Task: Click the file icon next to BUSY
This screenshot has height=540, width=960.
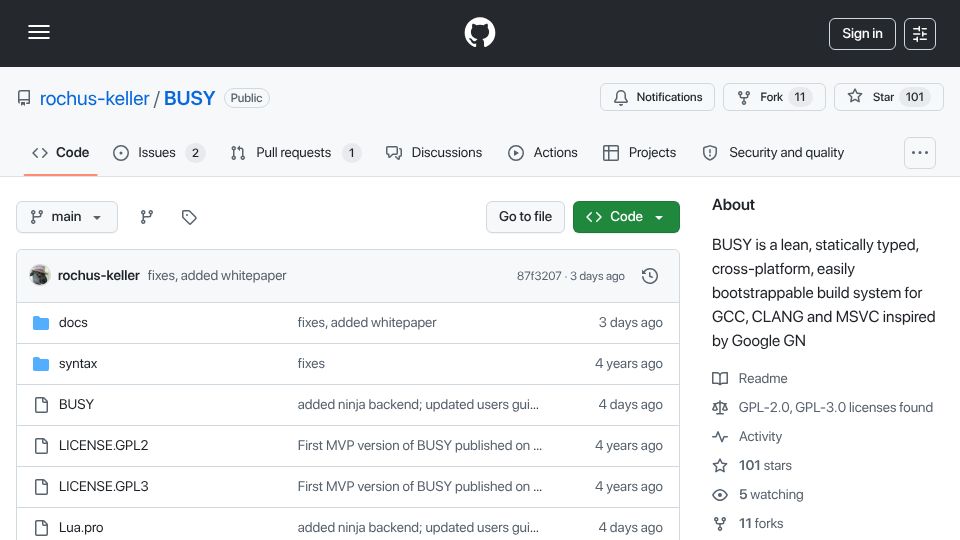Action: [41, 405]
